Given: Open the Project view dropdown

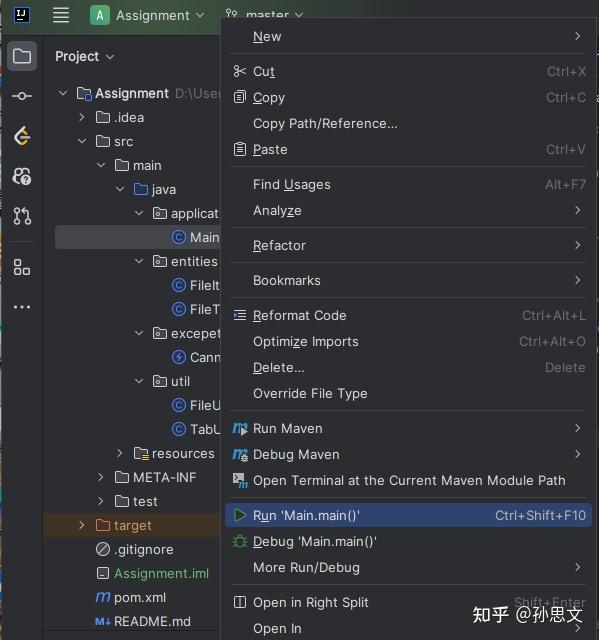Looking at the screenshot, I should click(84, 56).
